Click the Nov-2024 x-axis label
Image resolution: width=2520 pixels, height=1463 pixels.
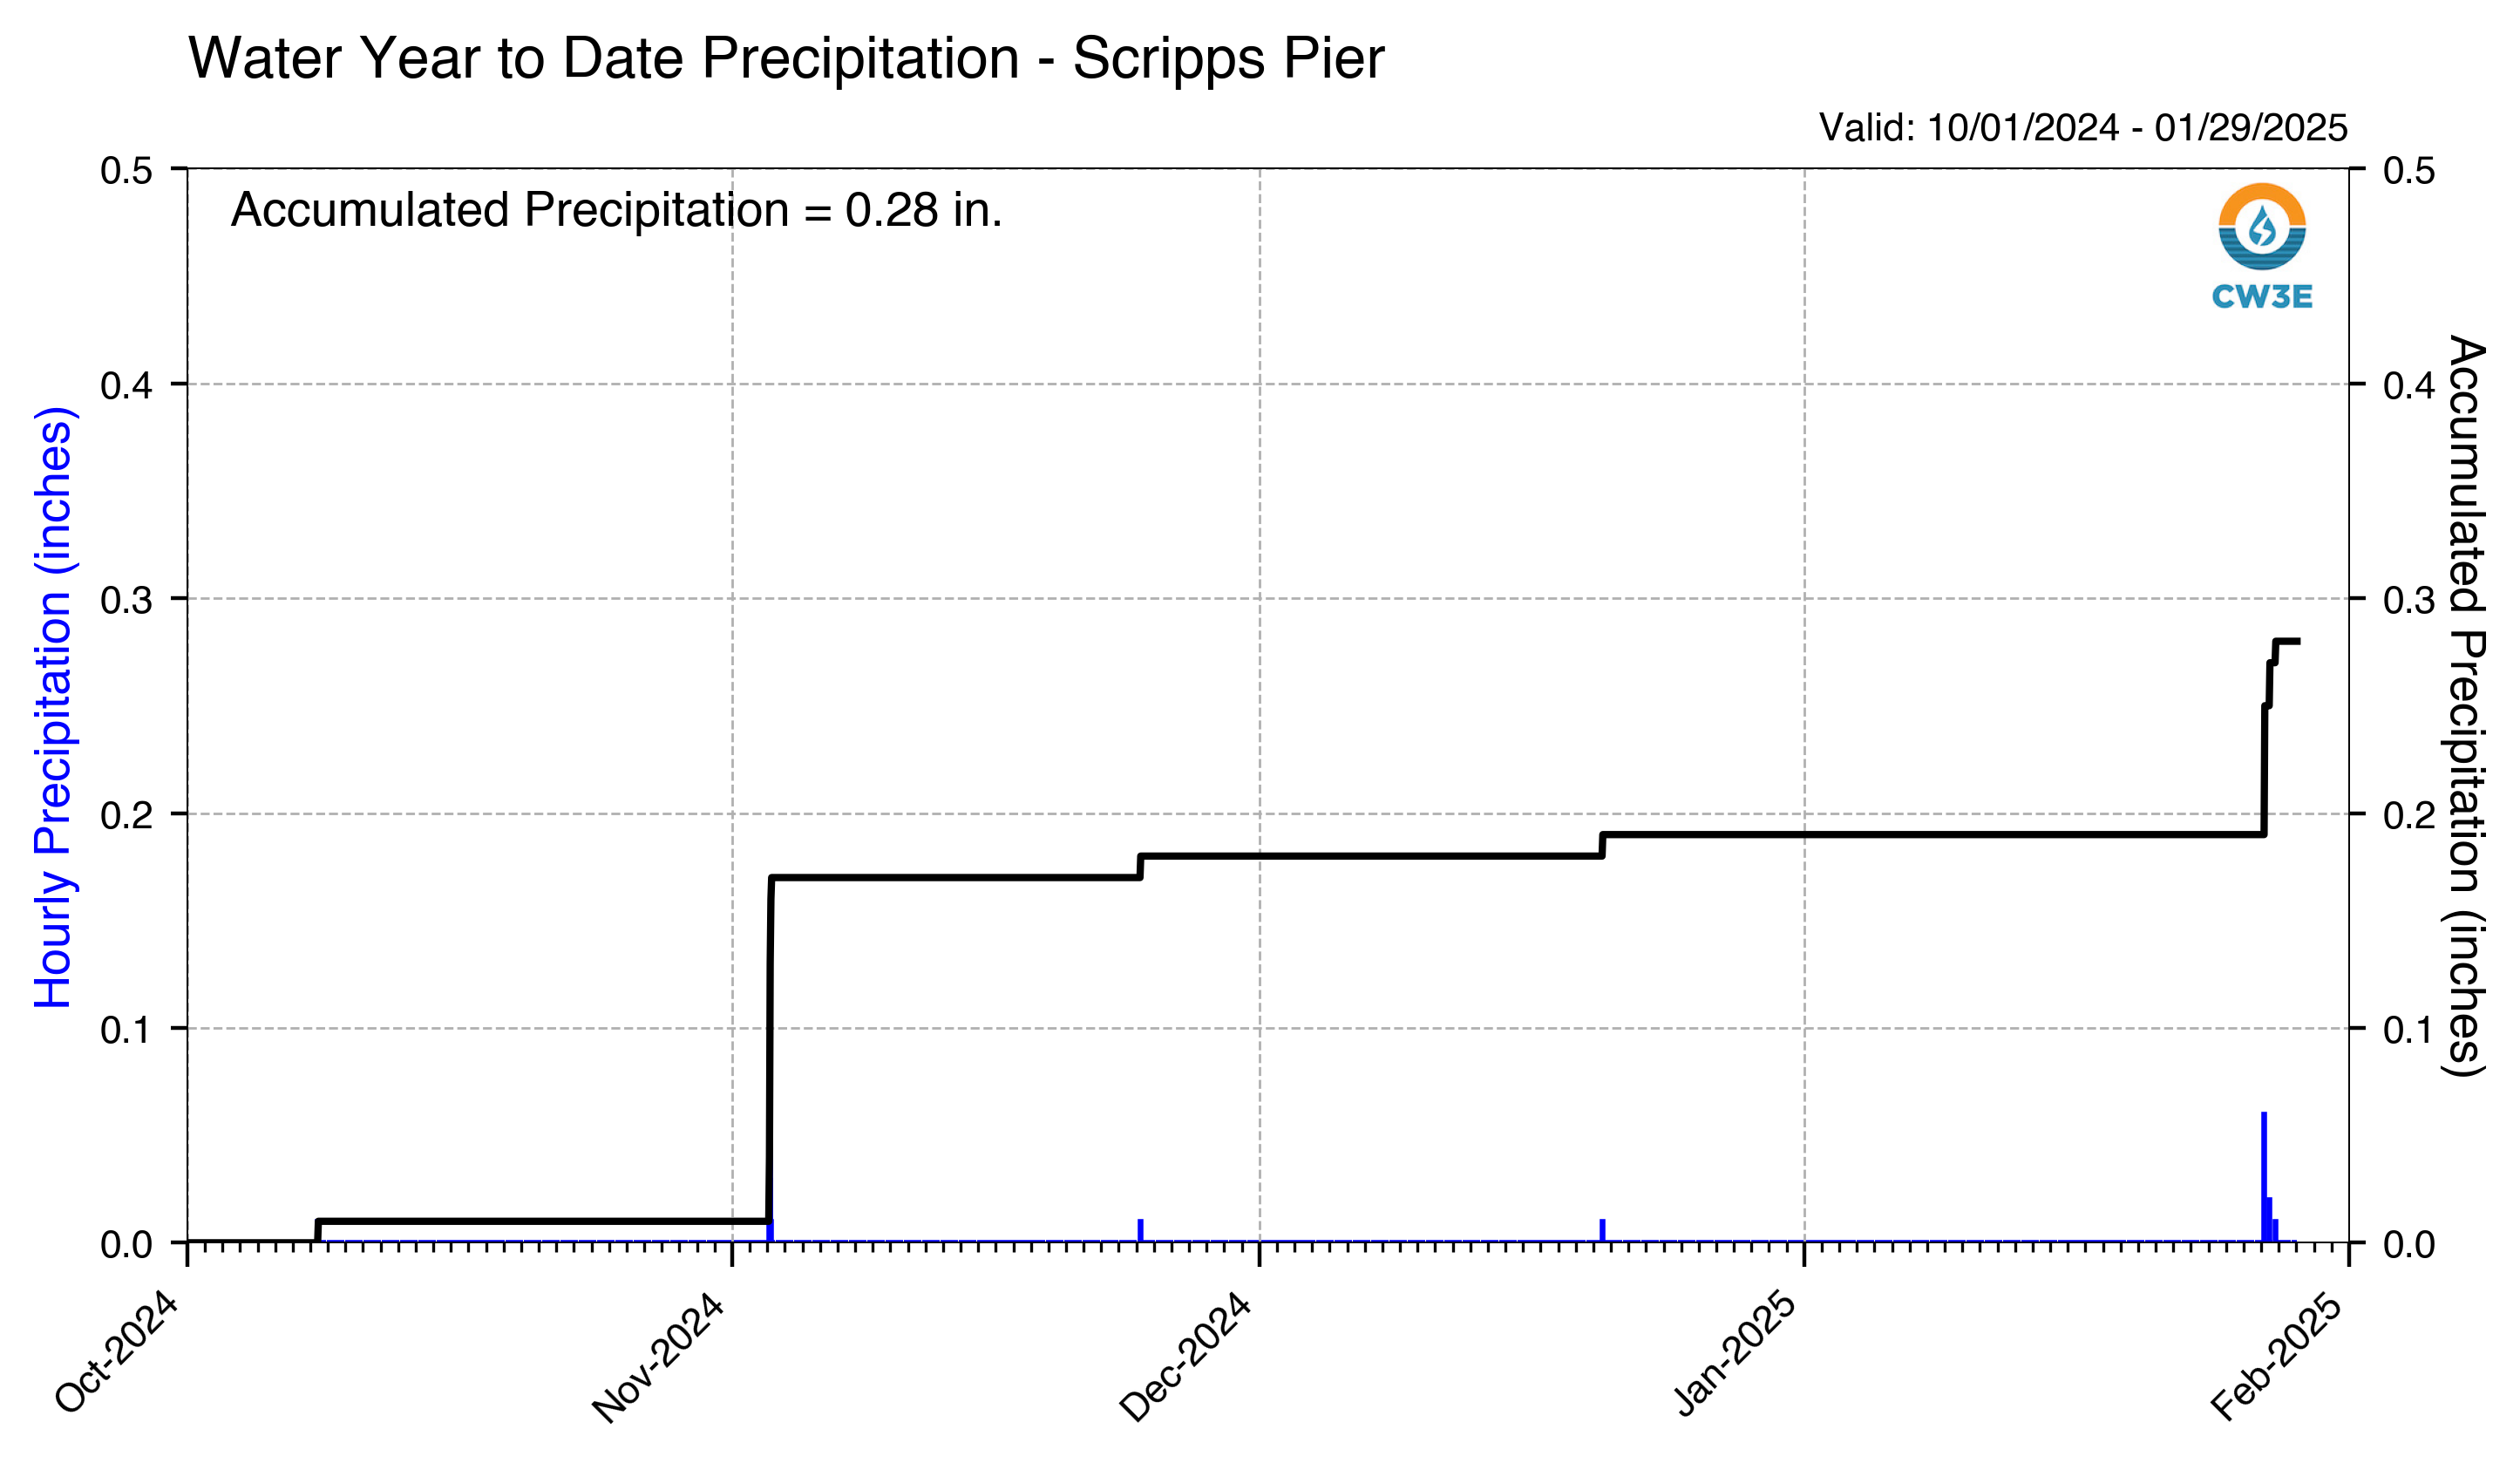point(658,1356)
